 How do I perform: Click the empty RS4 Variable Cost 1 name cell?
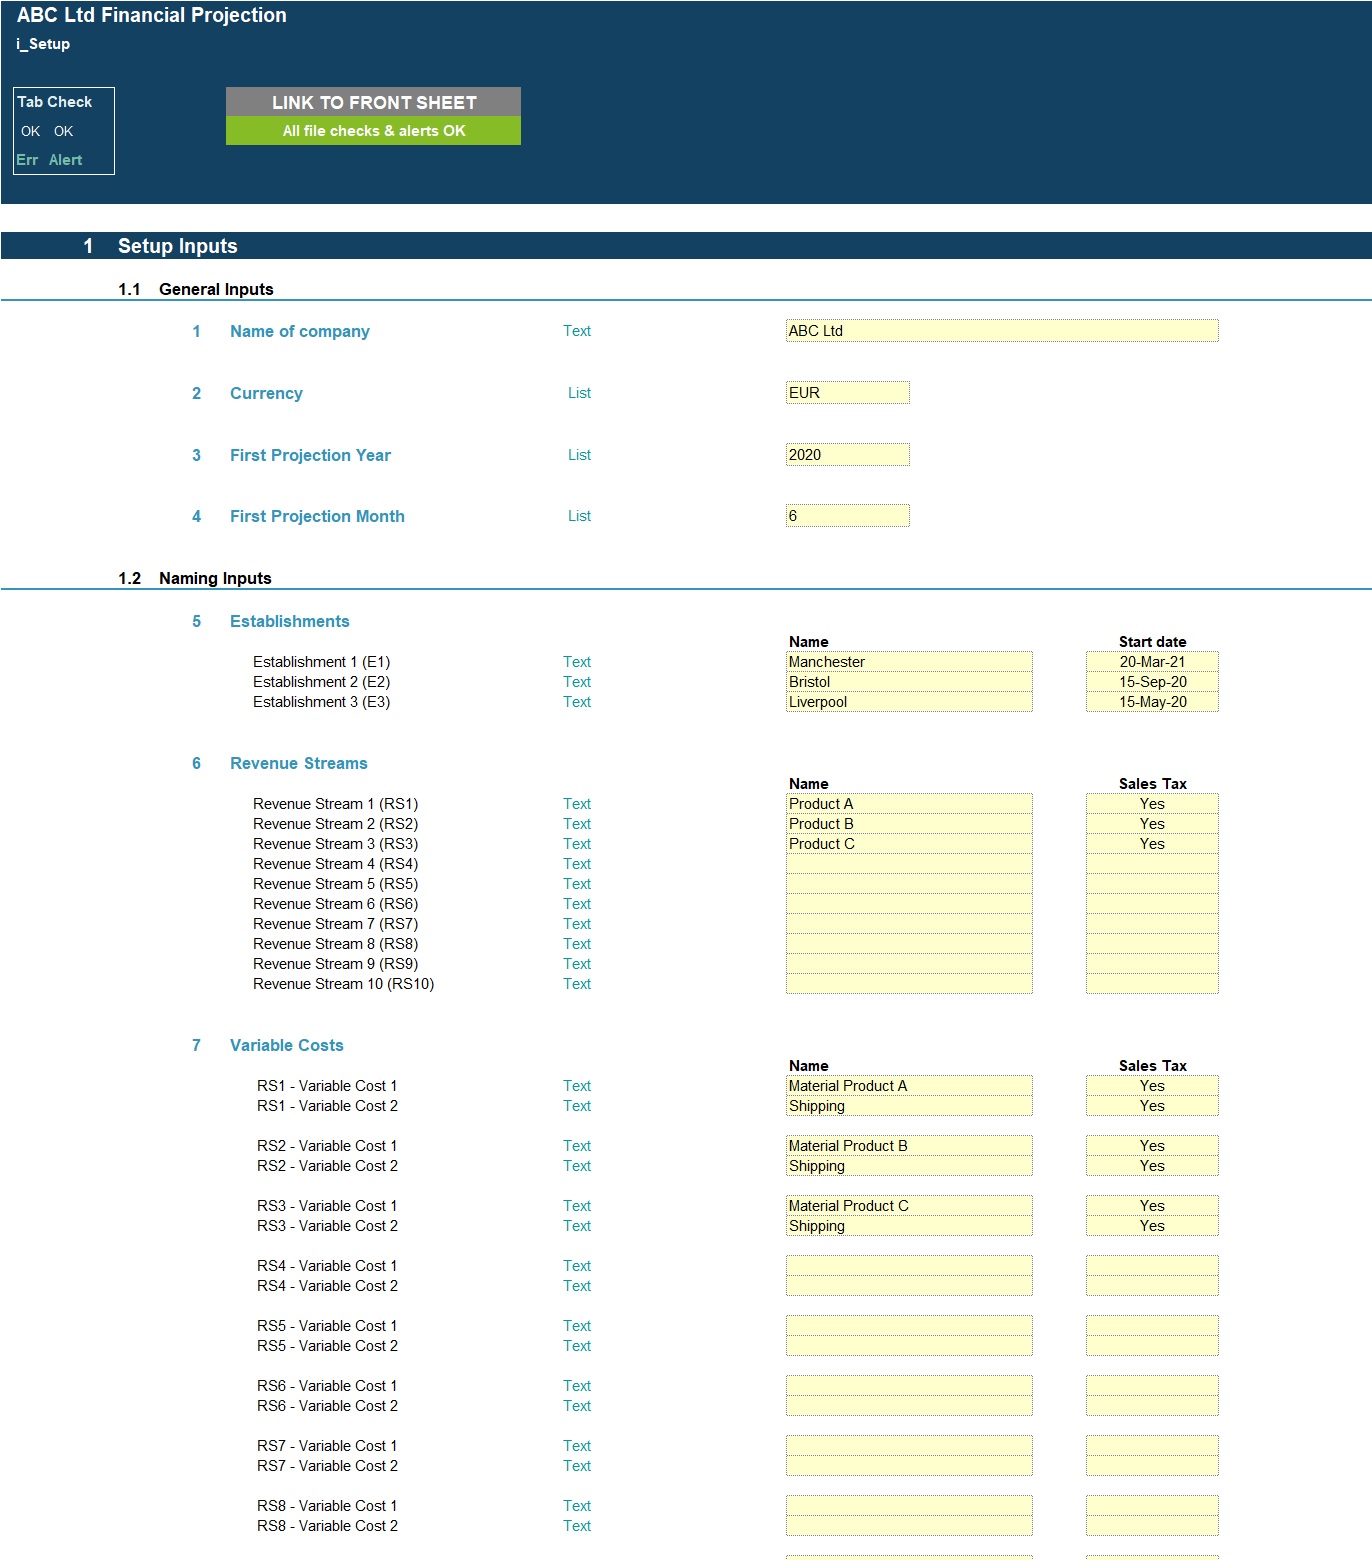(x=909, y=1266)
